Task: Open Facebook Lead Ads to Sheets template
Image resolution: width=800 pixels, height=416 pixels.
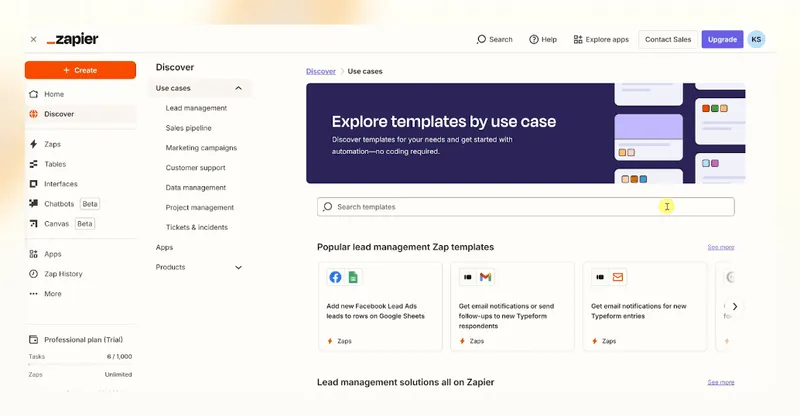Action: (380, 306)
